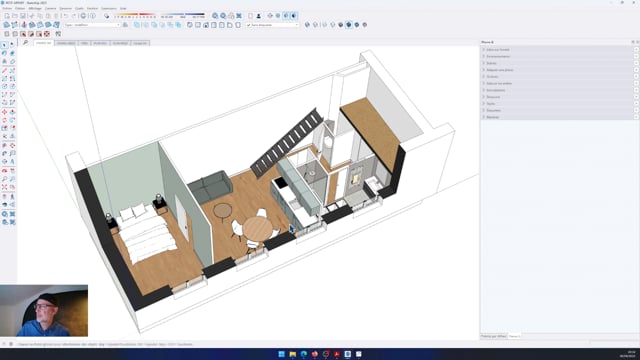This screenshot has height=360, width=640.
Task: Select the Tape Measure tool
Action: coord(4,145)
